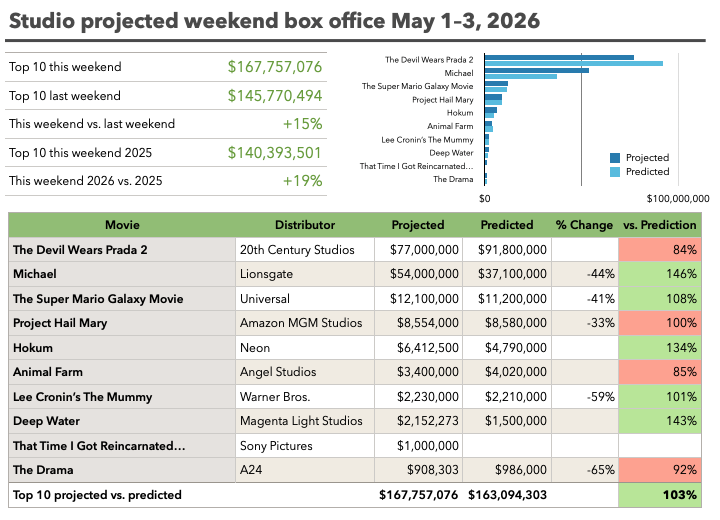Click the Magenta Light Studios distributor cell

click(305, 421)
